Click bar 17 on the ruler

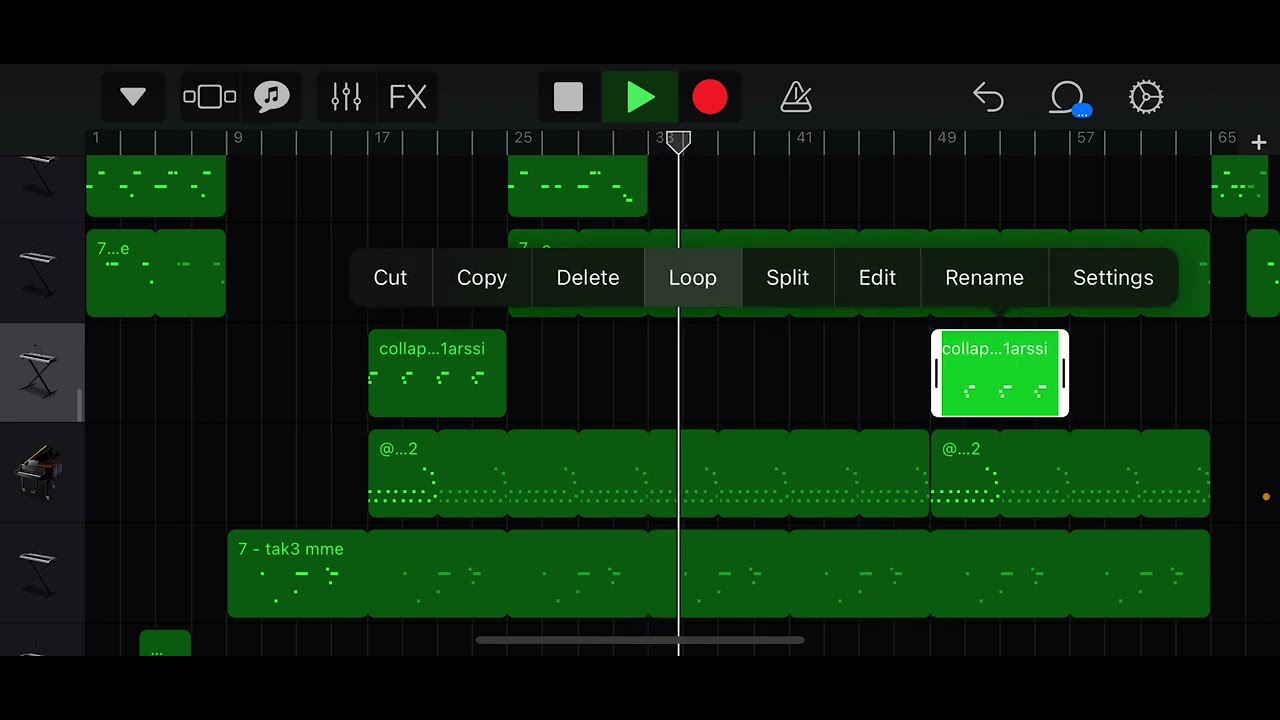381,138
